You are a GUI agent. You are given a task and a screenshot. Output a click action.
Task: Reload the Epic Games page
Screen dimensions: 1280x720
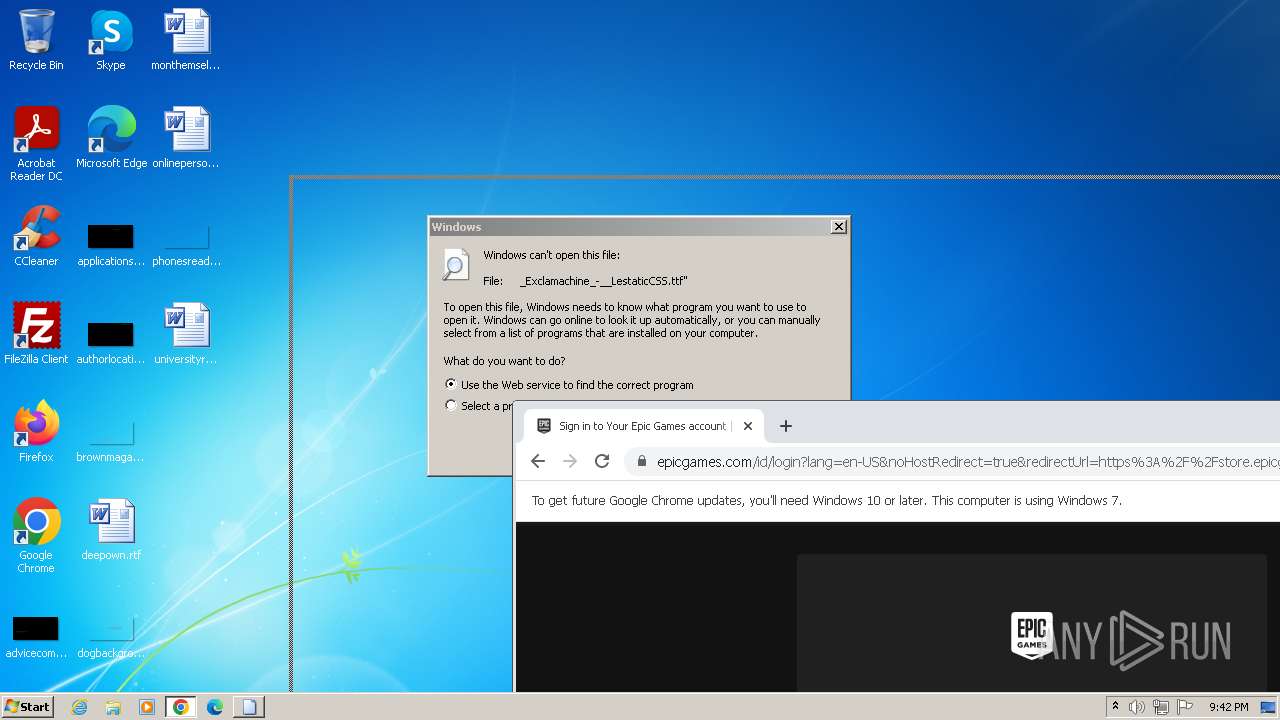tap(602, 461)
